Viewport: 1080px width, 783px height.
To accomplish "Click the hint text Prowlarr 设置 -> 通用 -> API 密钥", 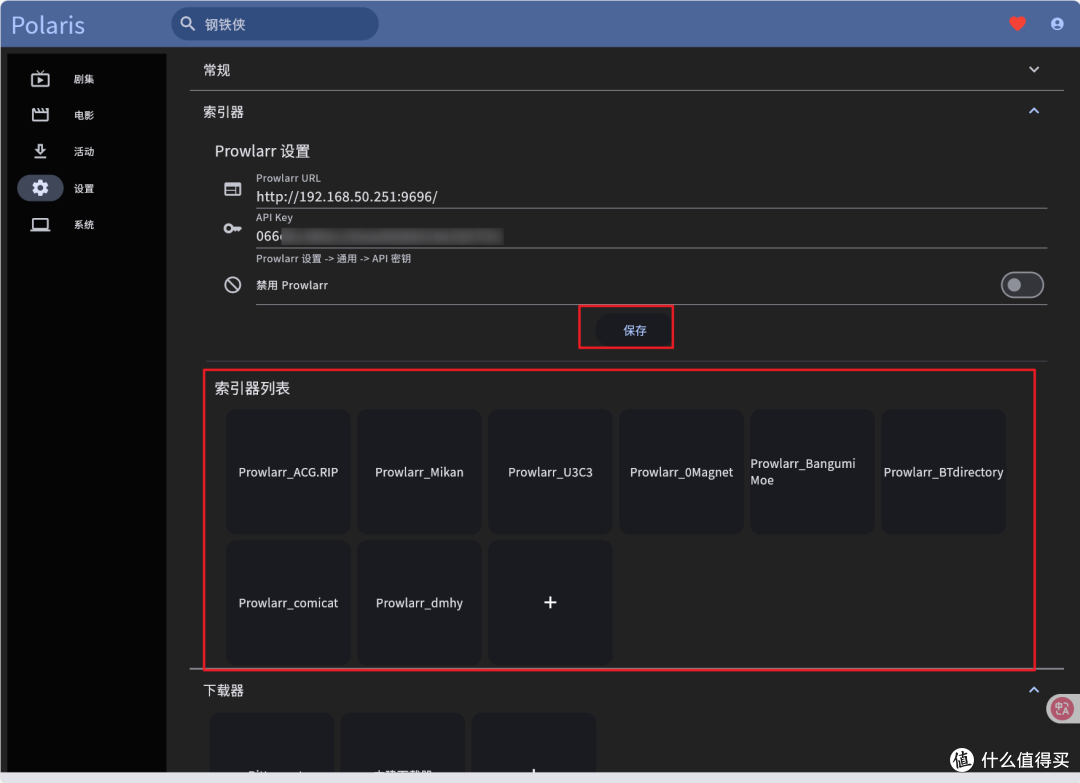I will pos(333,258).
